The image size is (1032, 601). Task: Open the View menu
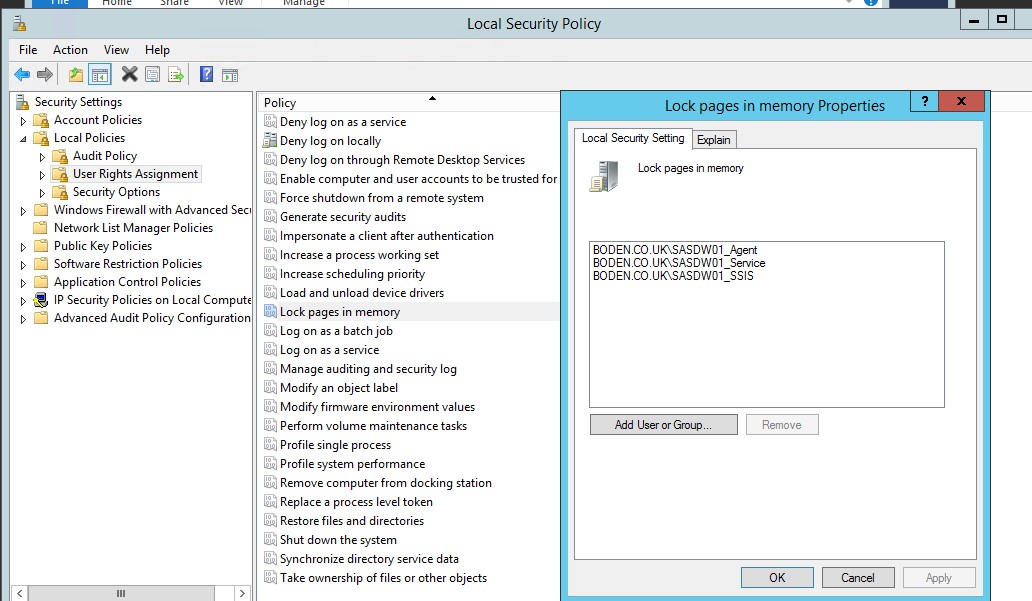pos(116,50)
